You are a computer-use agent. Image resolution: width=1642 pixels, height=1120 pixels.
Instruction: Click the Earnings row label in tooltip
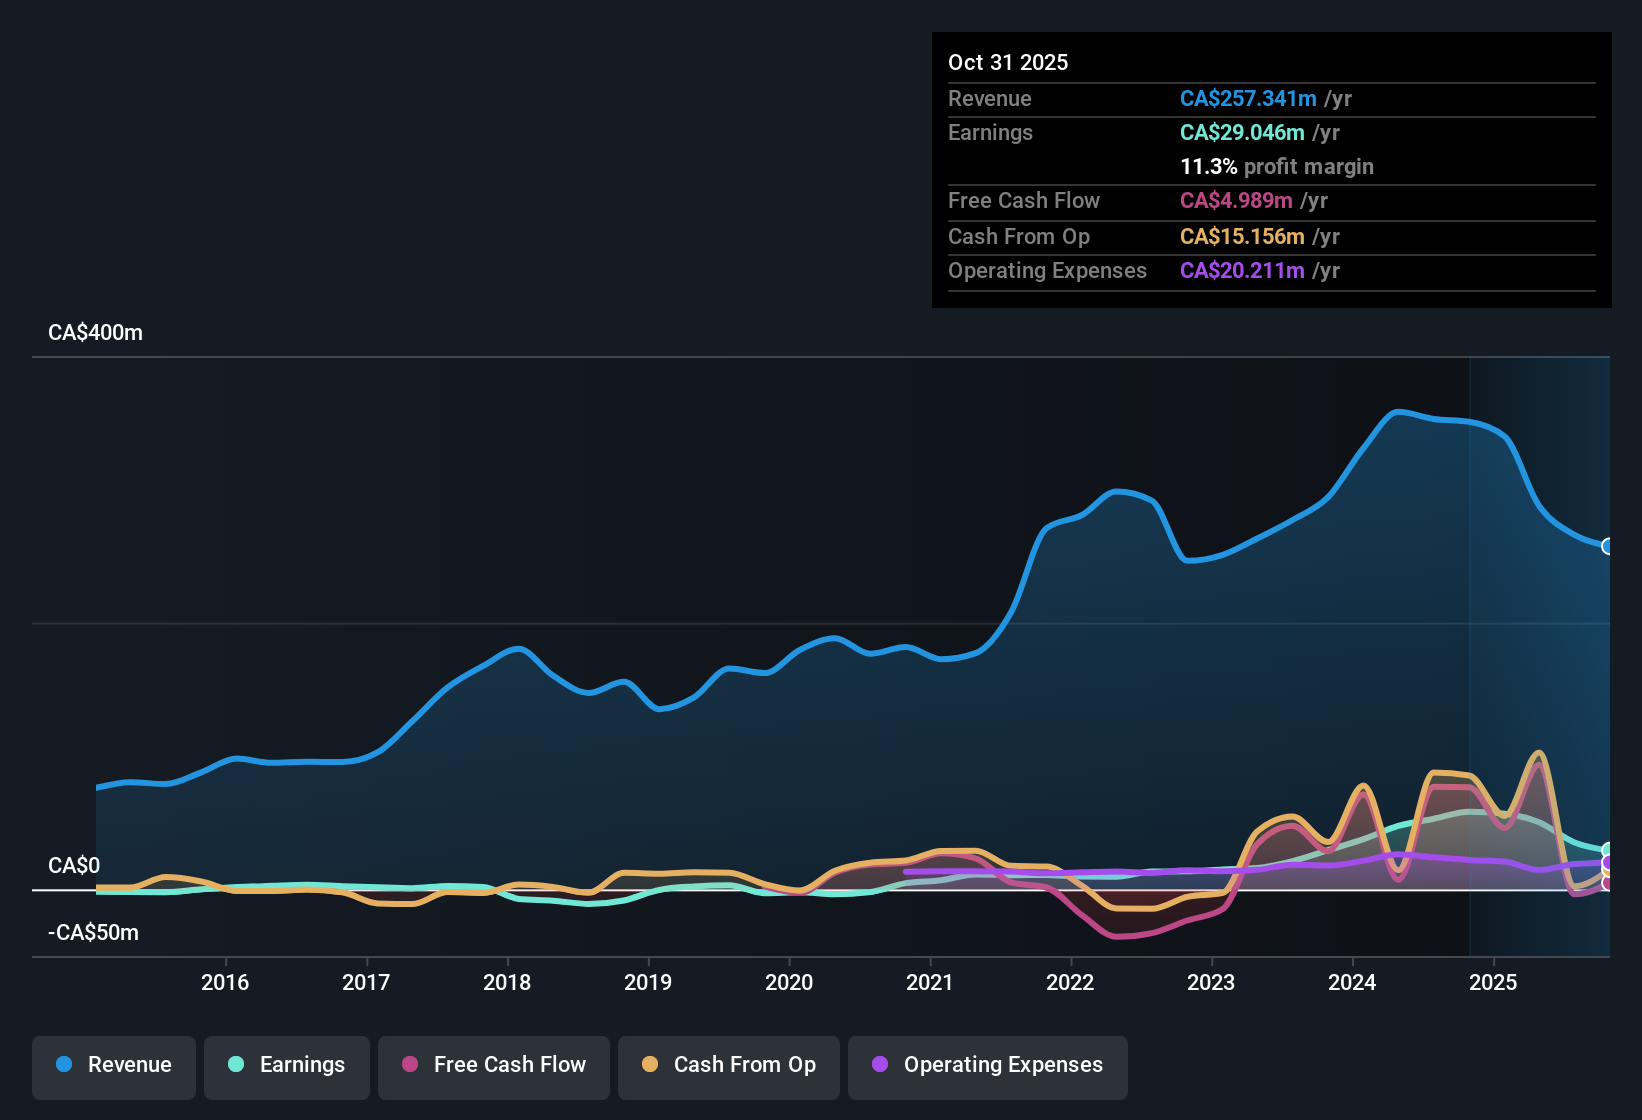[990, 132]
